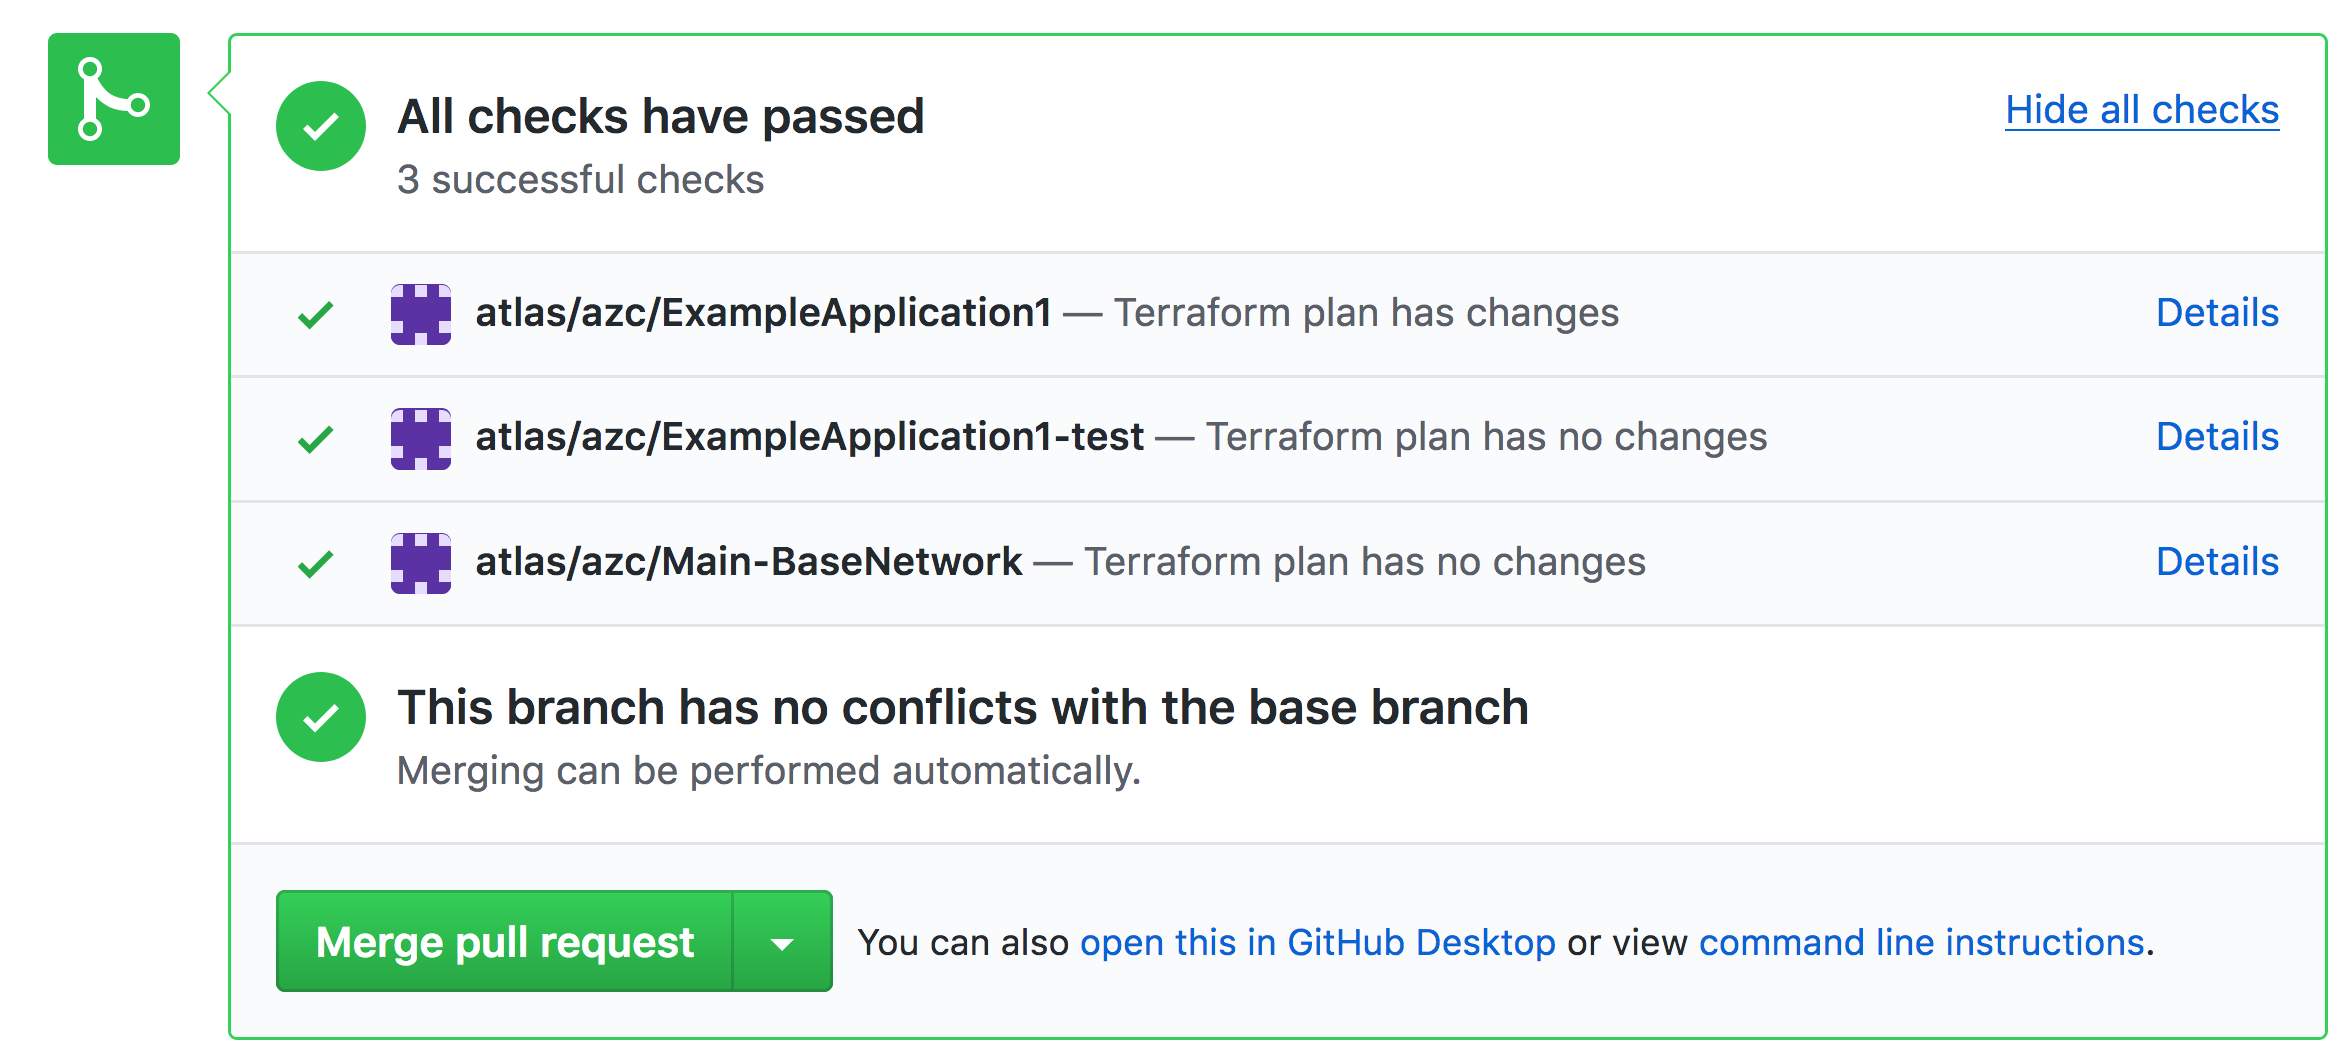View Details for ExampleApplication1-test check
Screen dimensions: 2342x1056
click(x=2216, y=437)
